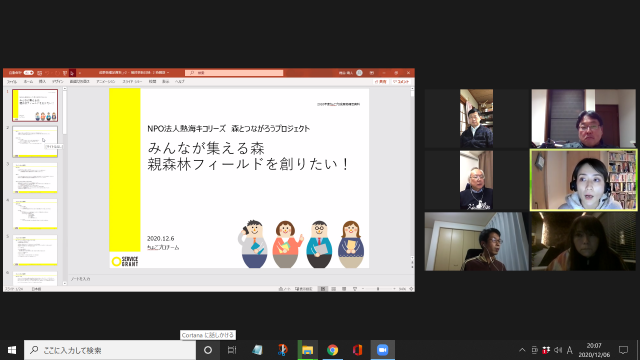Select slide 1 thumbnail

35,105
